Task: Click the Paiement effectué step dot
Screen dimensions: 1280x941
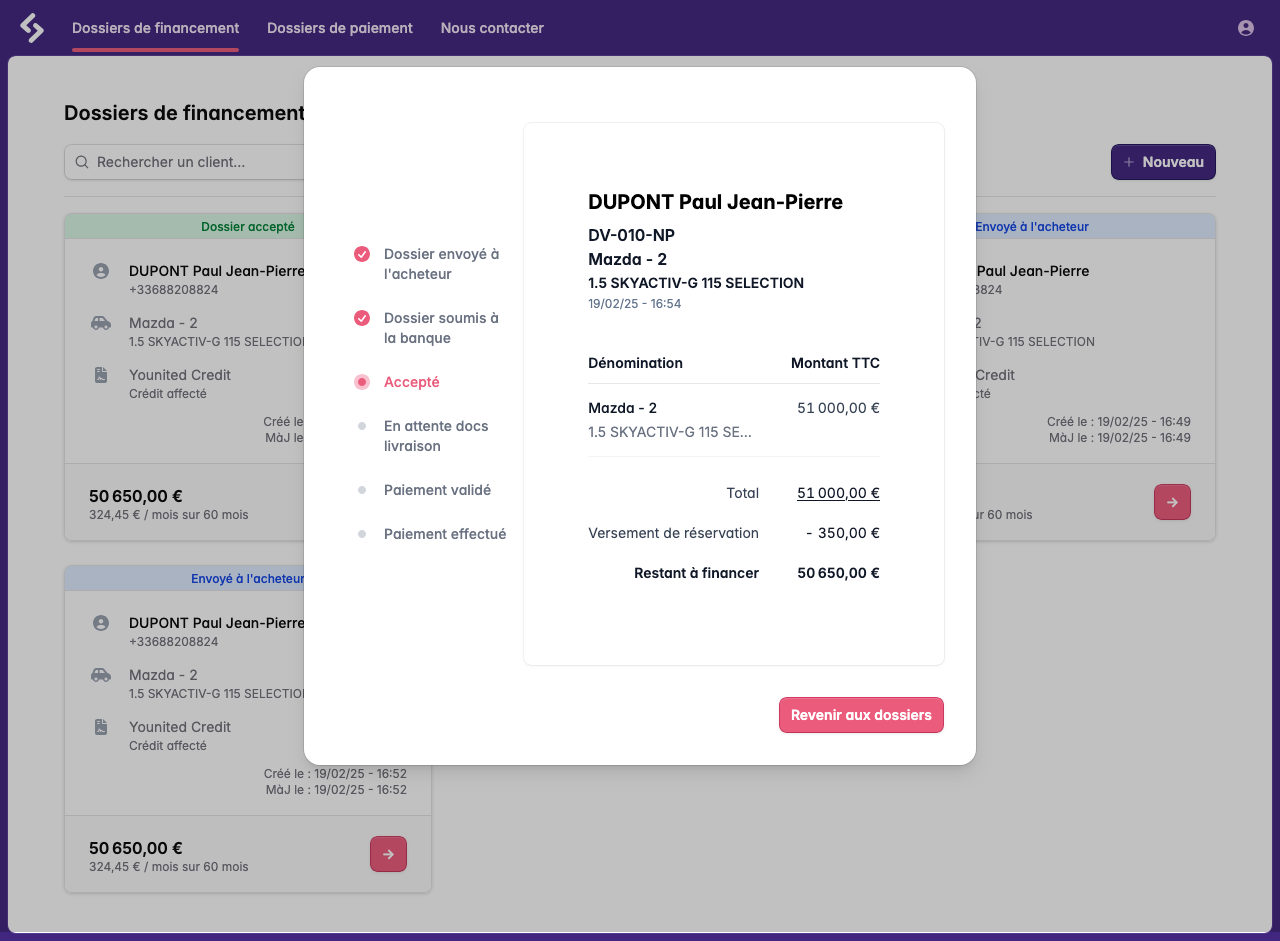Action: (x=362, y=534)
